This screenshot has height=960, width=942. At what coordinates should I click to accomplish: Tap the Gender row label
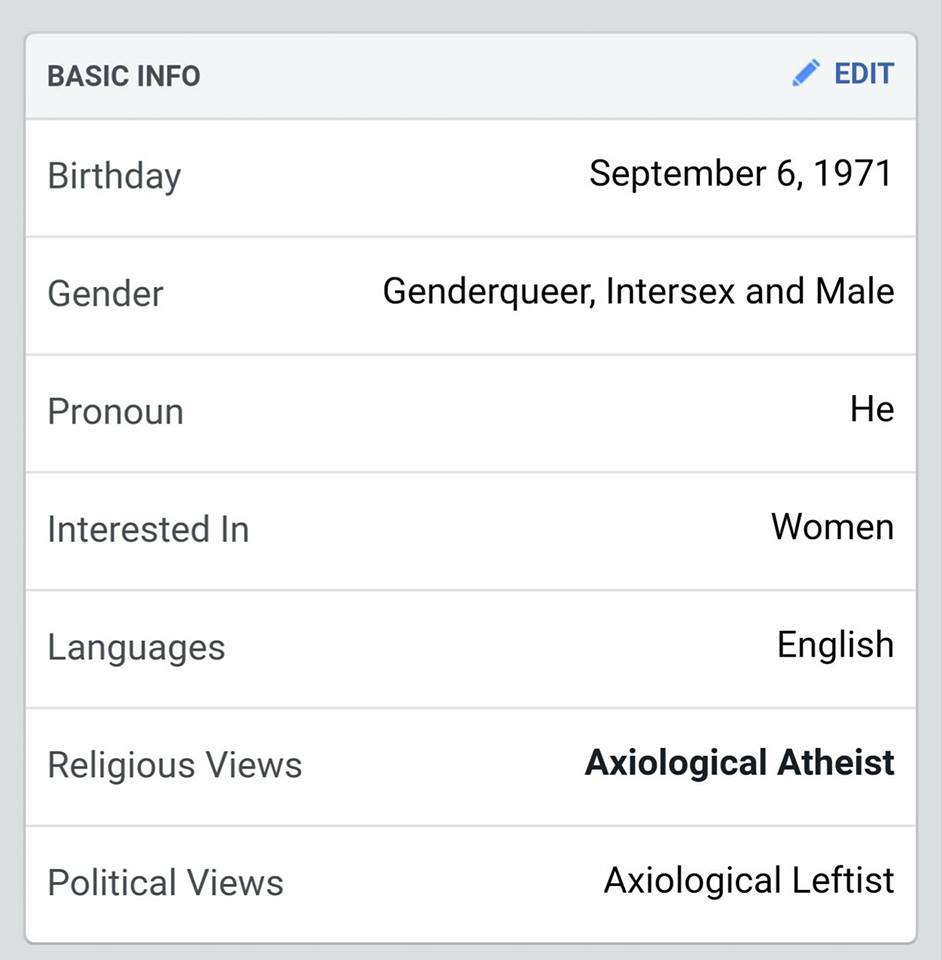105,294
